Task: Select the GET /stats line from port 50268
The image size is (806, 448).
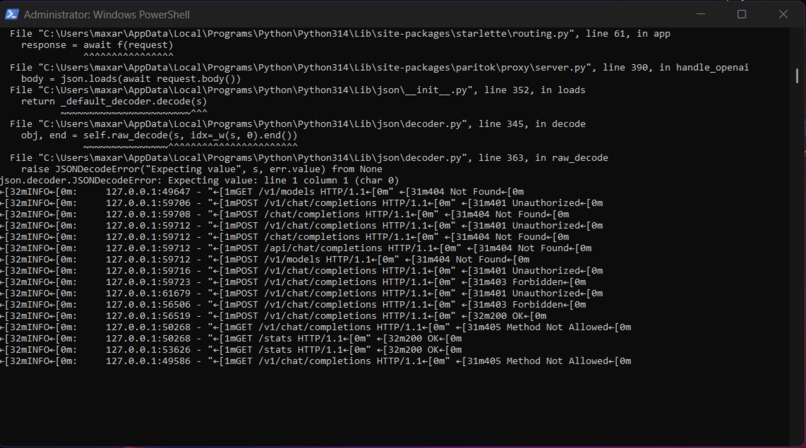Action: click(231, 339)
